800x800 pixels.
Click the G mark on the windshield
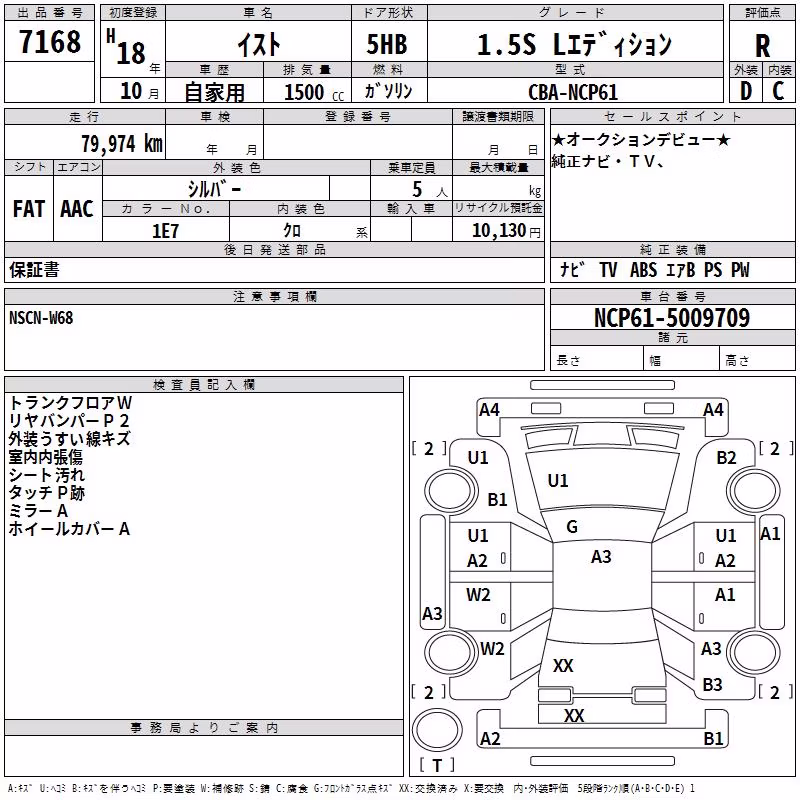tap(572, 527)
